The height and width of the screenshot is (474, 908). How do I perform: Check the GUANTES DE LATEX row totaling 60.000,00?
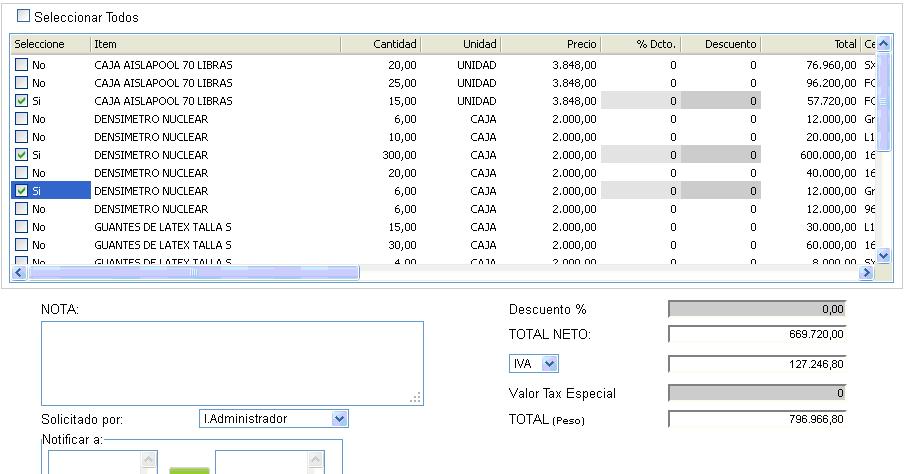tap(21, 244)
